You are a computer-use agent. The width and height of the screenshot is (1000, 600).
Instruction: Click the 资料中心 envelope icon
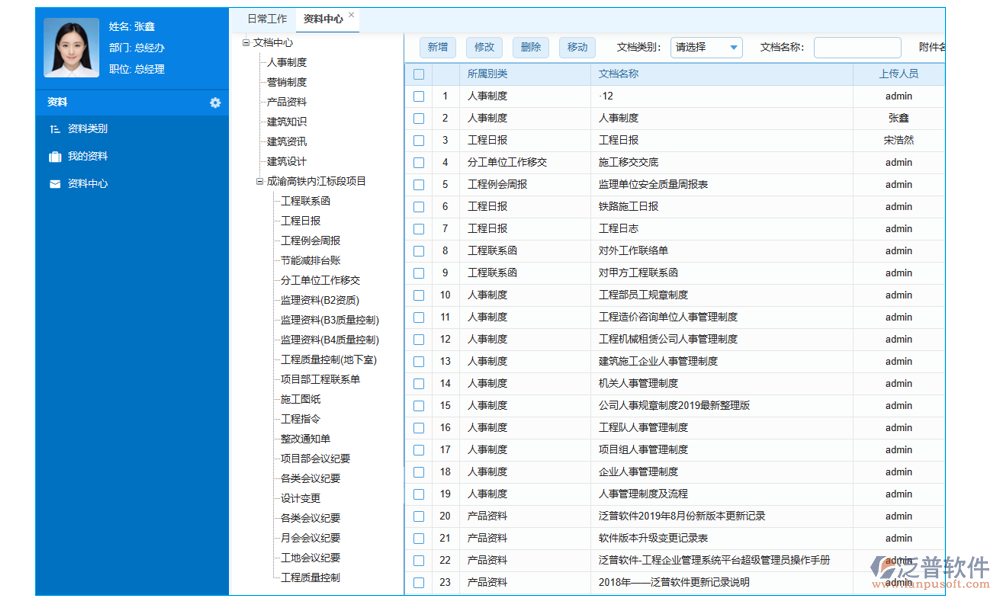coord(55,184)
